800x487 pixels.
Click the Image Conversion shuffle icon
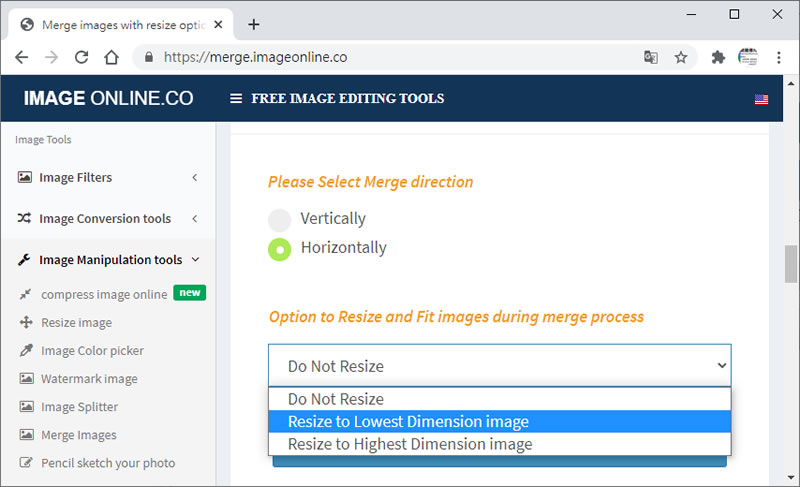point(24,218)
